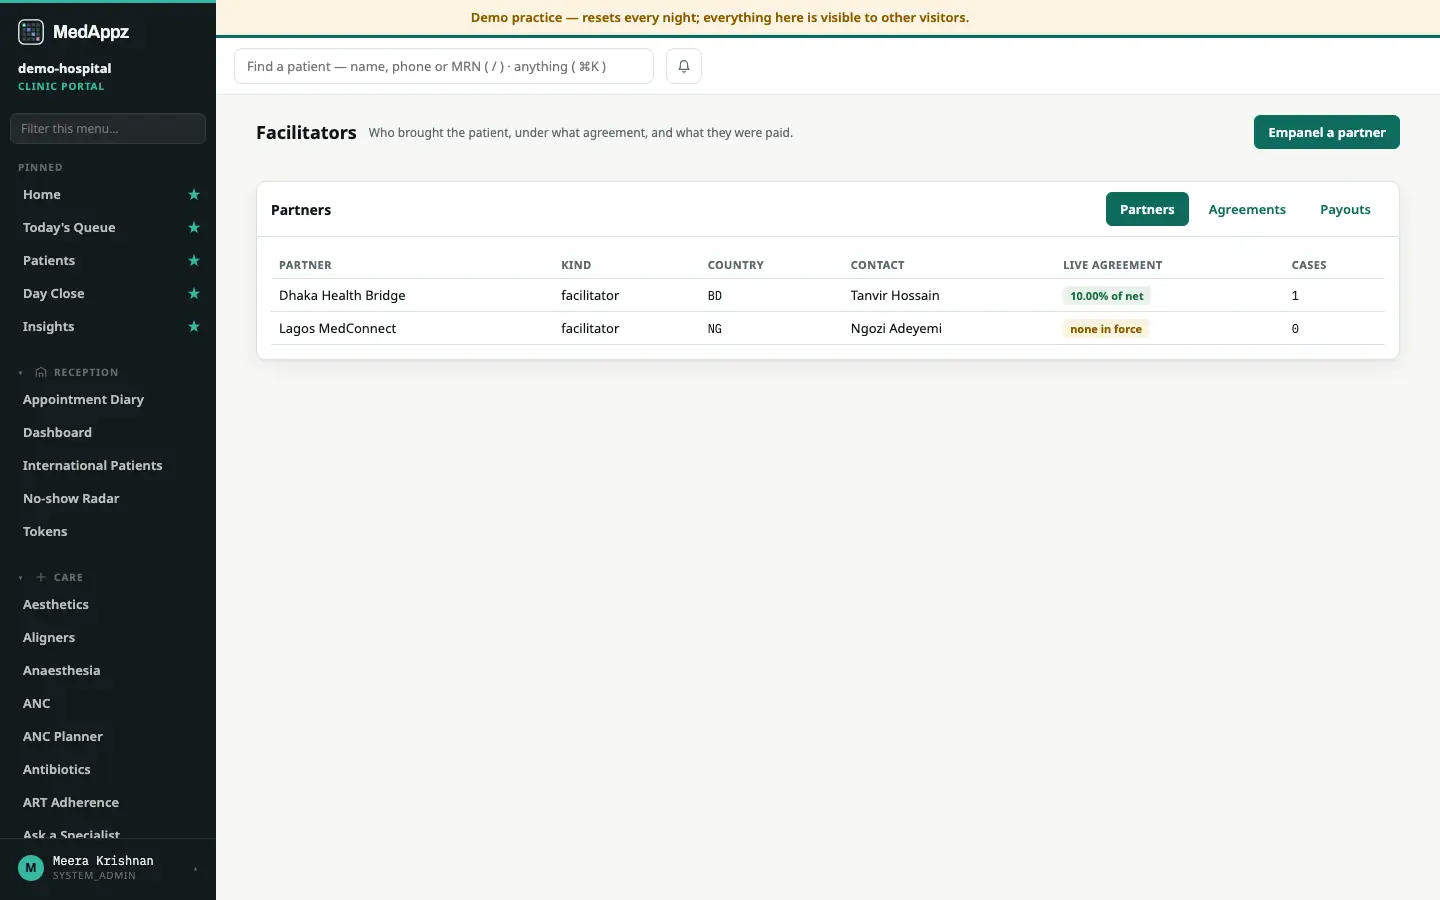
Task: Click country code NG
Action: coord(715,329)
